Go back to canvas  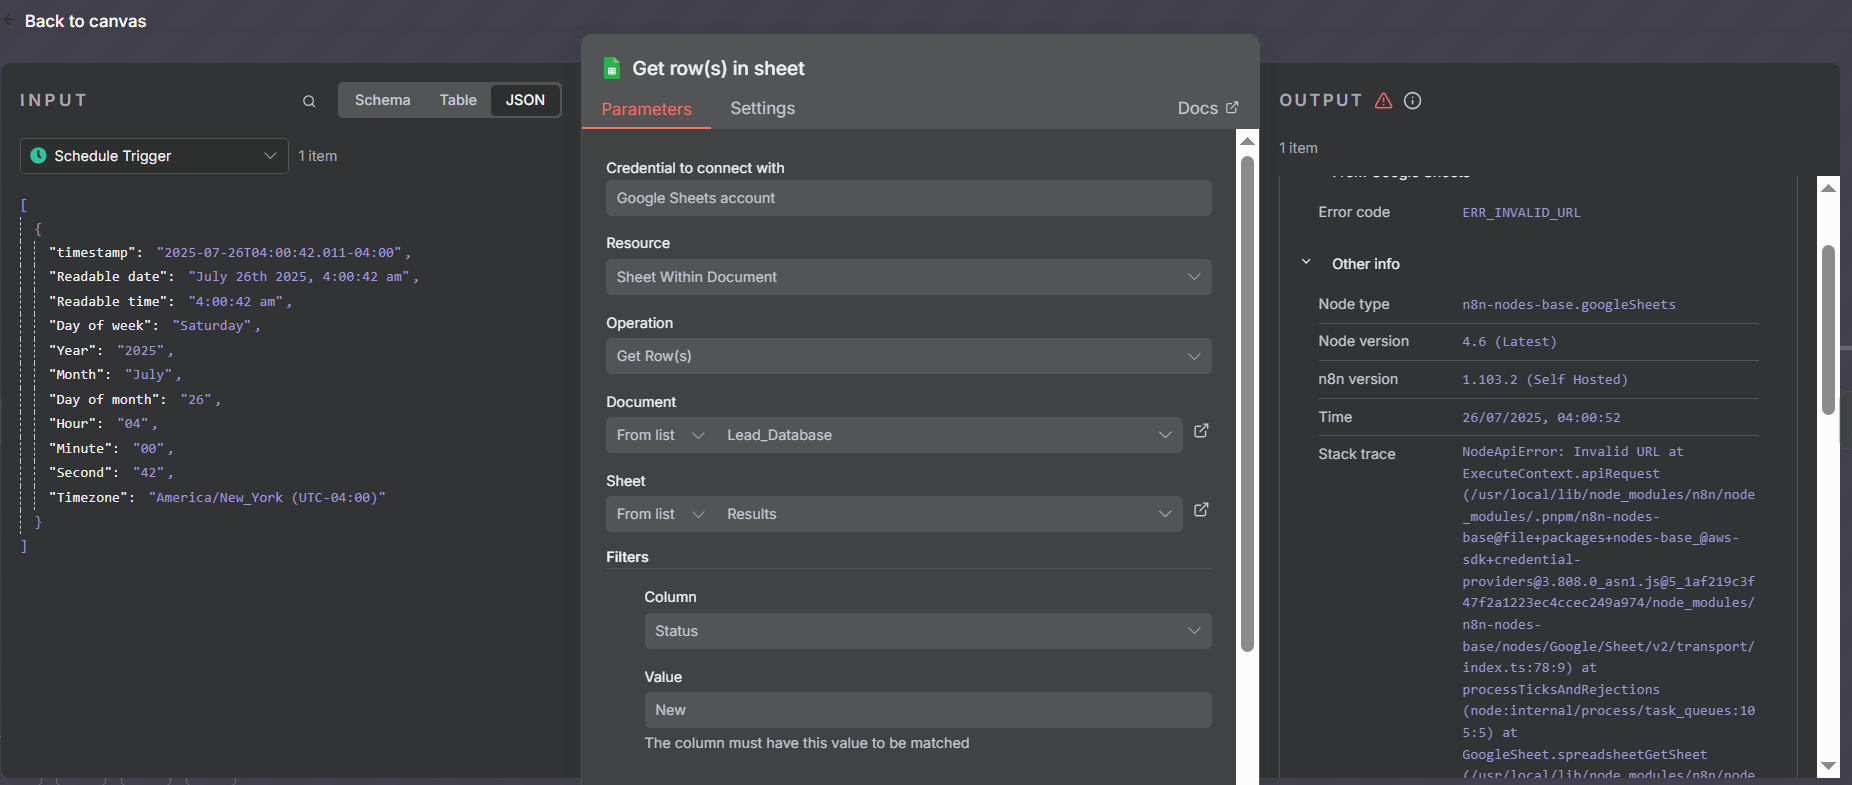pos(85,21)
